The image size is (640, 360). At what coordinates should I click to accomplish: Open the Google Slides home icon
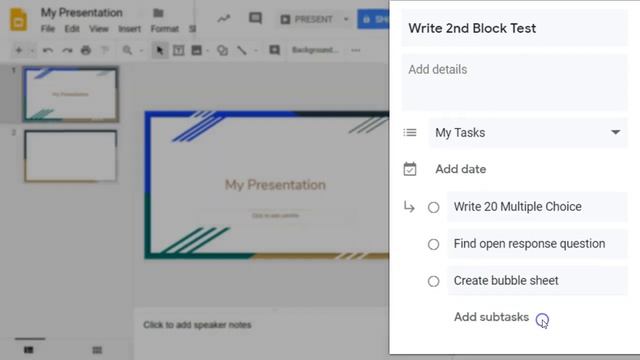point(18,19)
